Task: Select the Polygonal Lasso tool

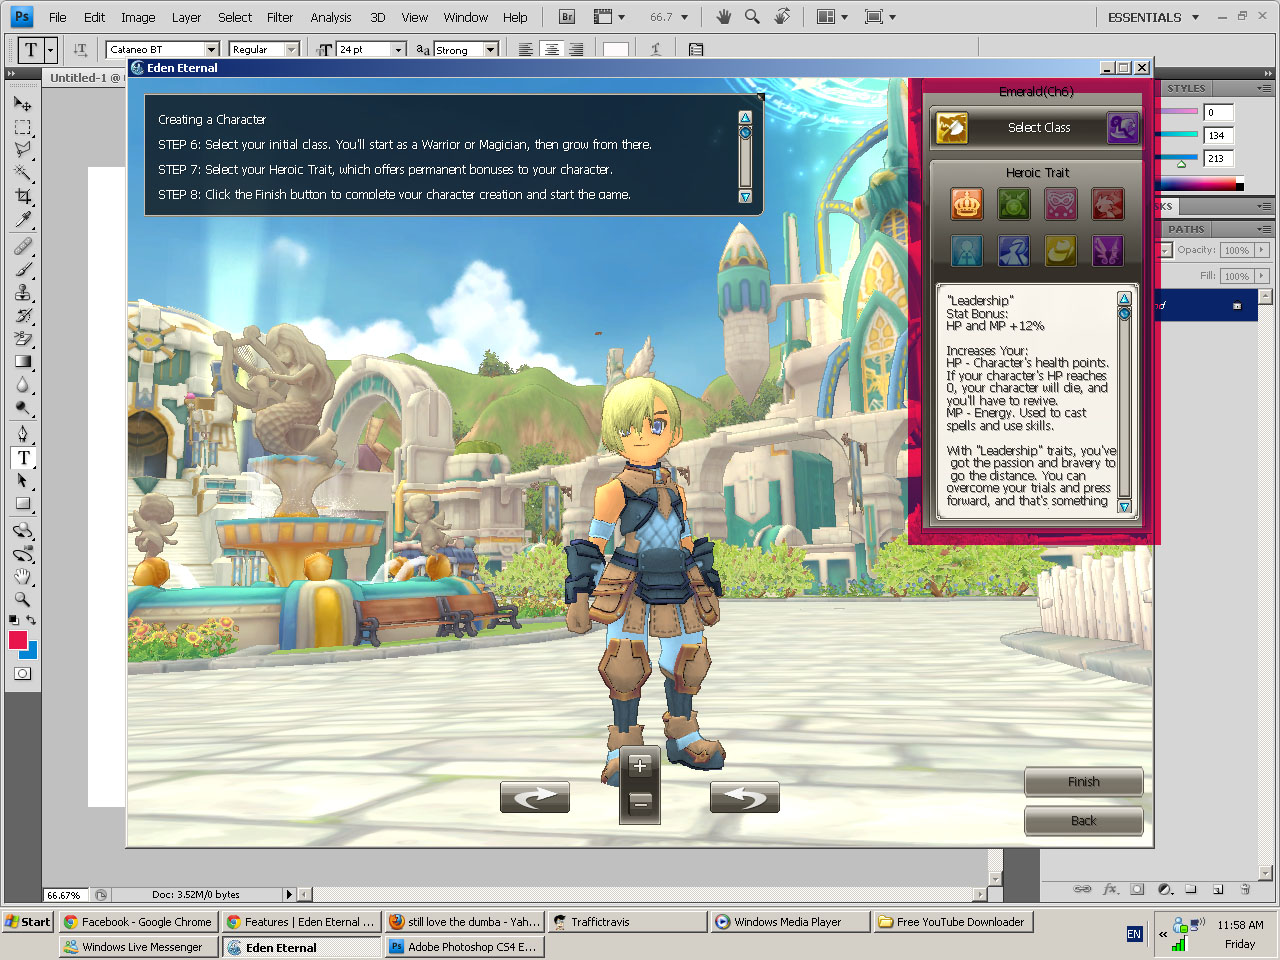Action: tap(22, 150)
